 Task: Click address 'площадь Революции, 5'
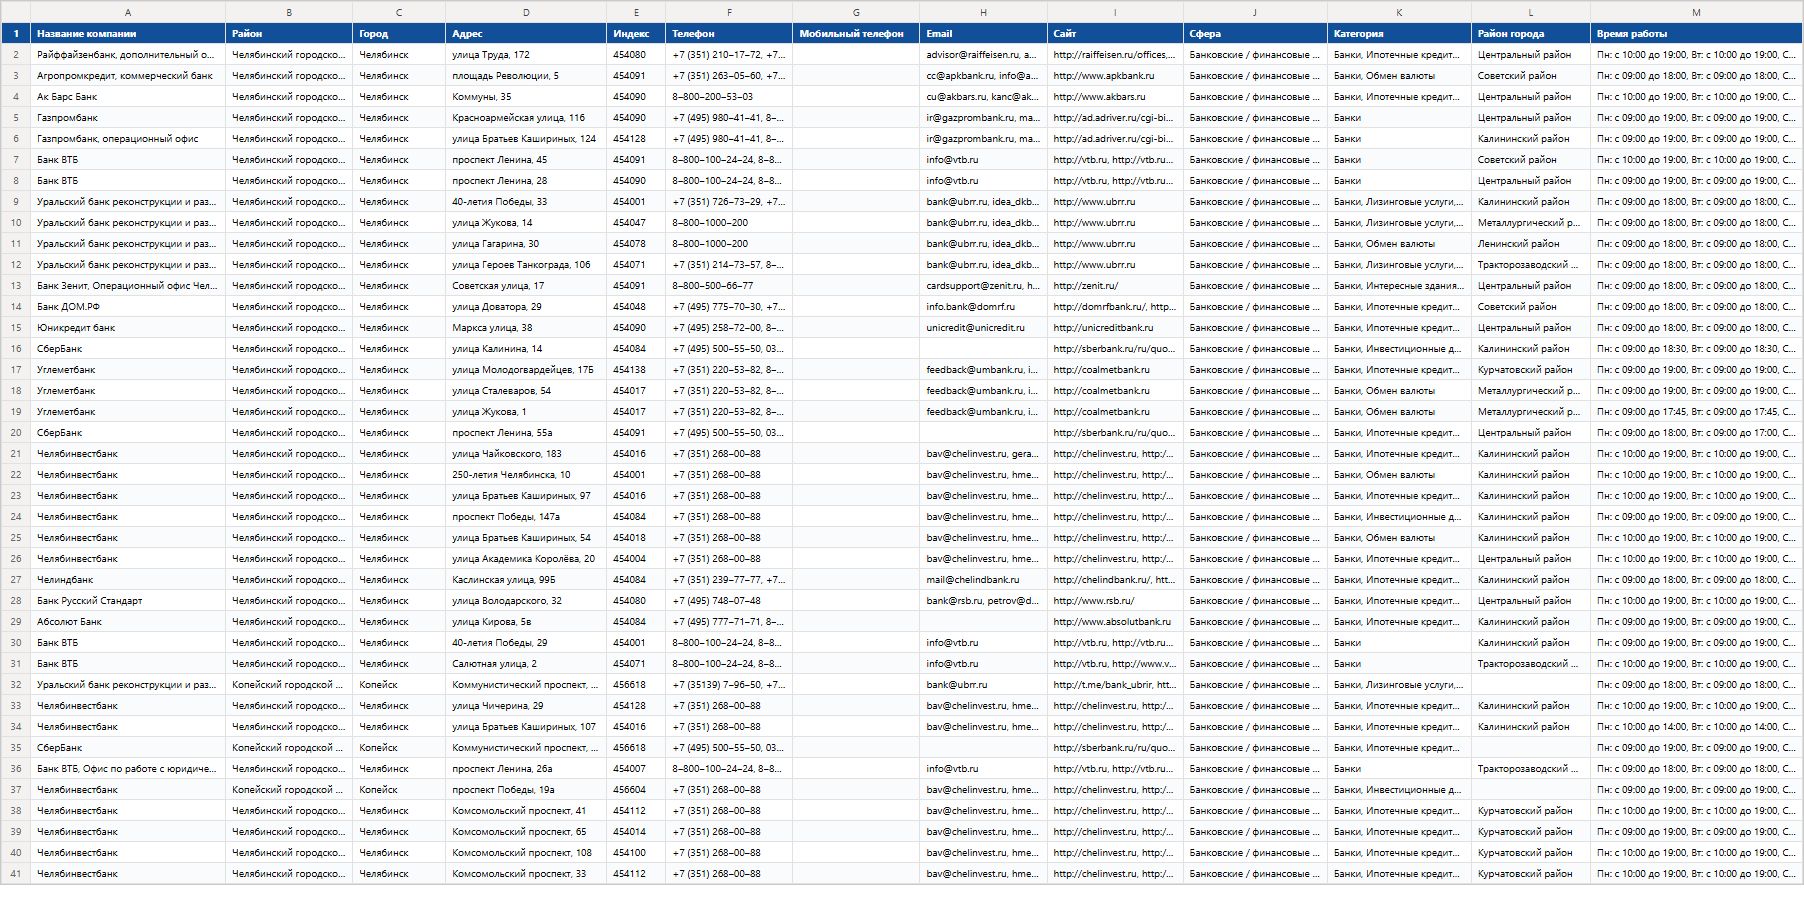pyautogui.click(x=526, y=76)
